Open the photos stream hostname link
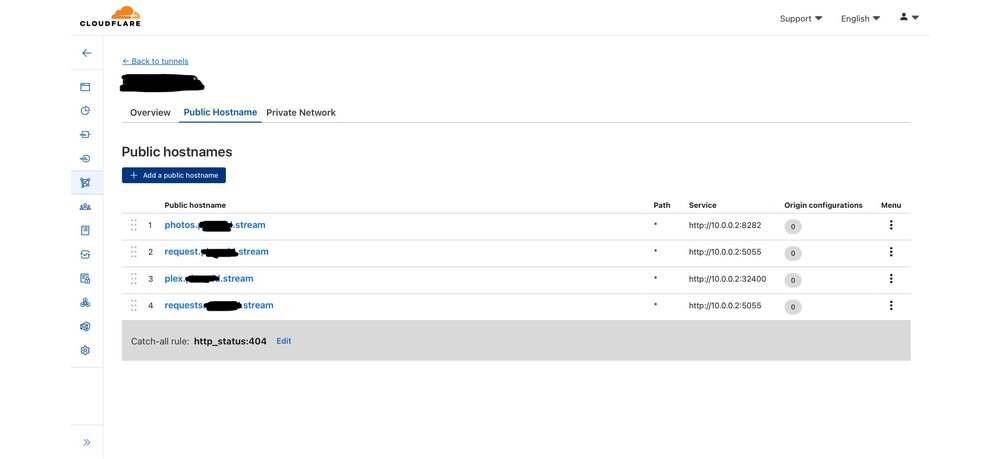 pyautogui.click(x=215, y=225)
